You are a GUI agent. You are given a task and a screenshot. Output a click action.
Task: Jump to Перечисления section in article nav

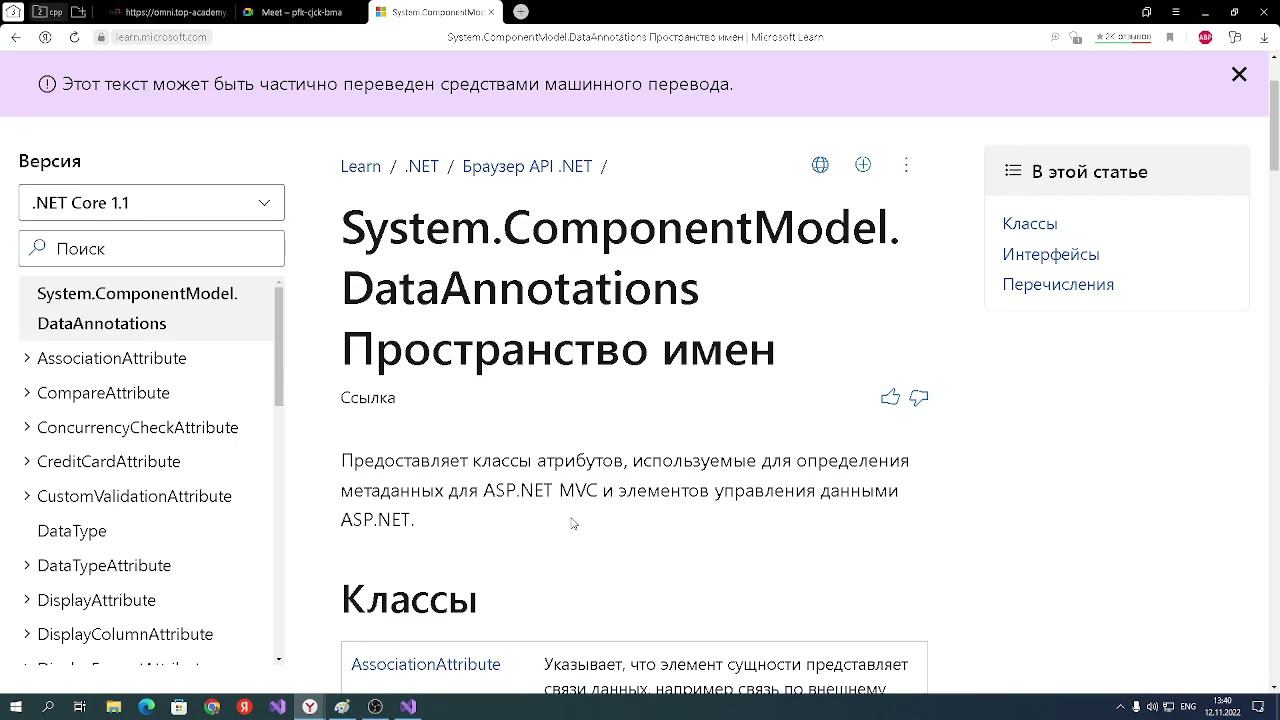1058,284
